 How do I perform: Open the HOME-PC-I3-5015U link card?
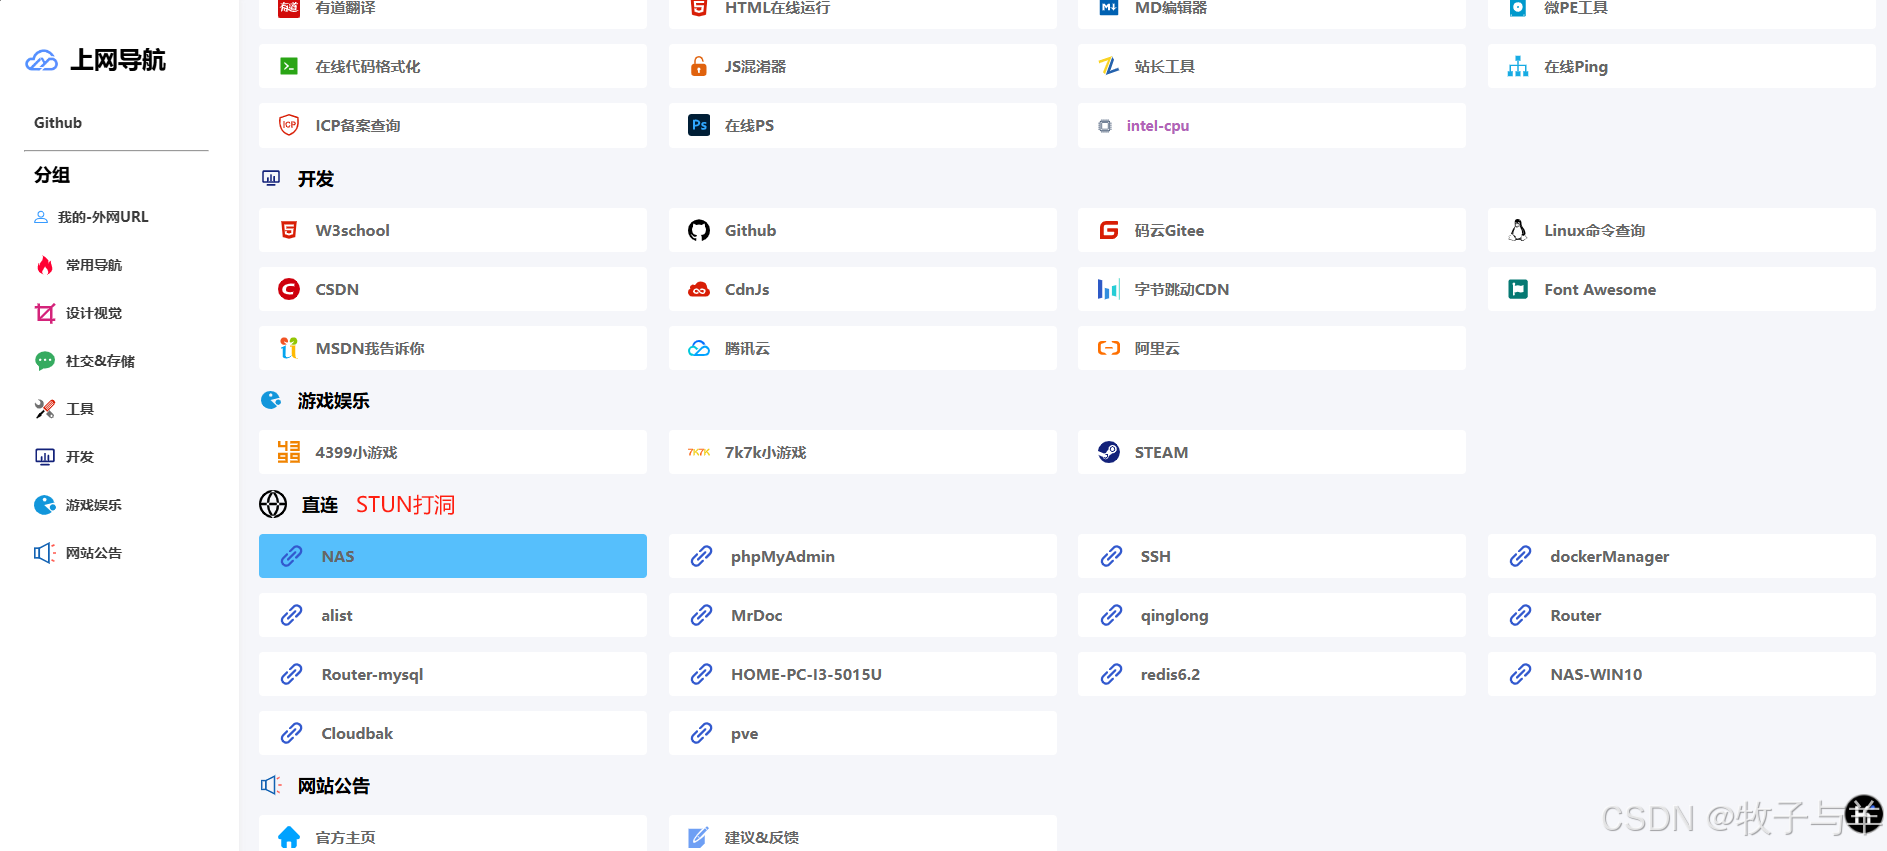point(863,674)
